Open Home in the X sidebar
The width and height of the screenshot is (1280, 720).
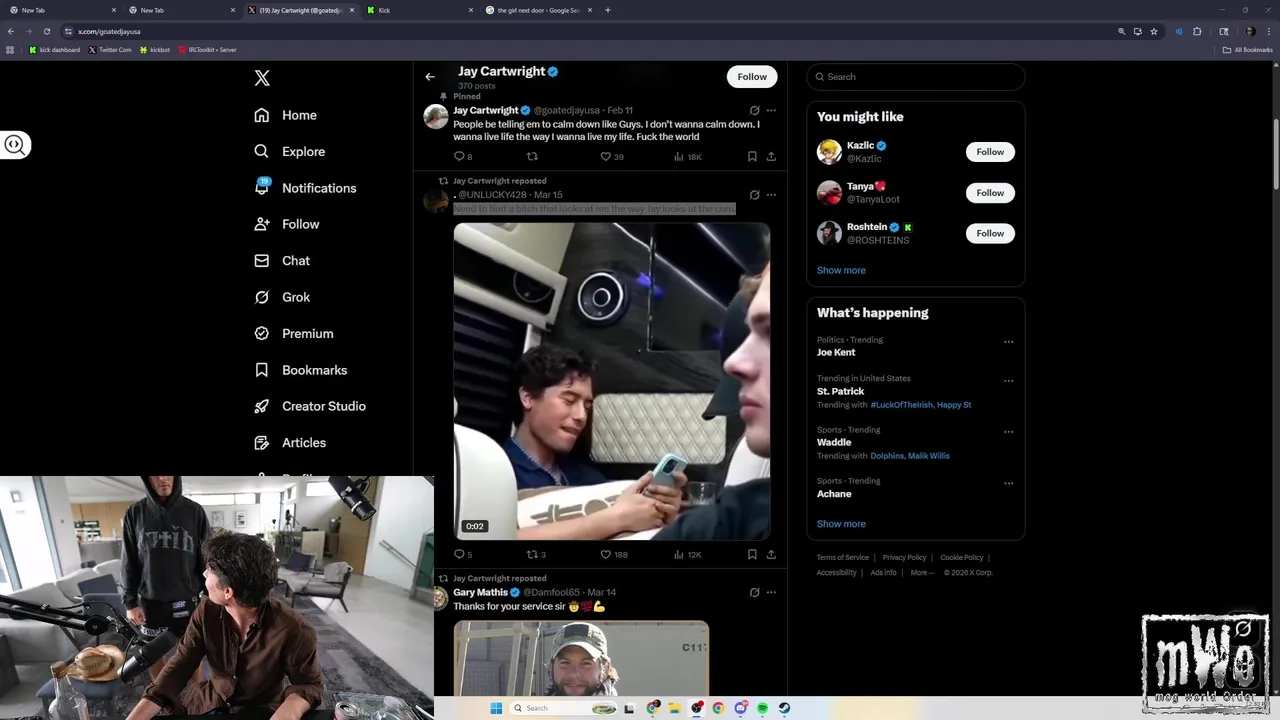(x=286, y=115)
